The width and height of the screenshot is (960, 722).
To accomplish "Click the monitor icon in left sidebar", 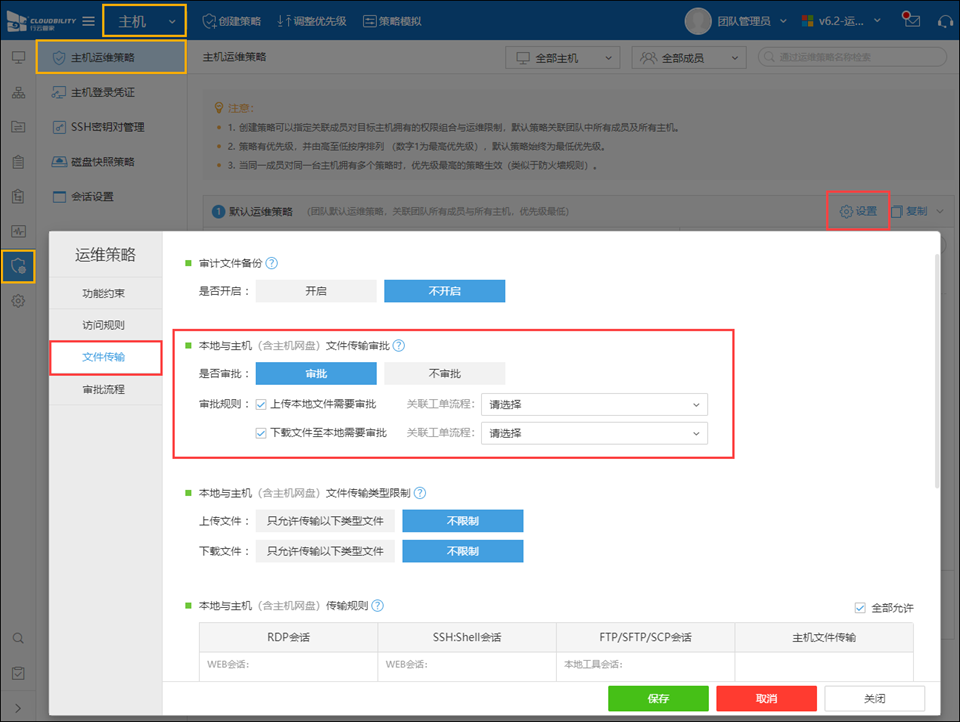I will [18, 57].
